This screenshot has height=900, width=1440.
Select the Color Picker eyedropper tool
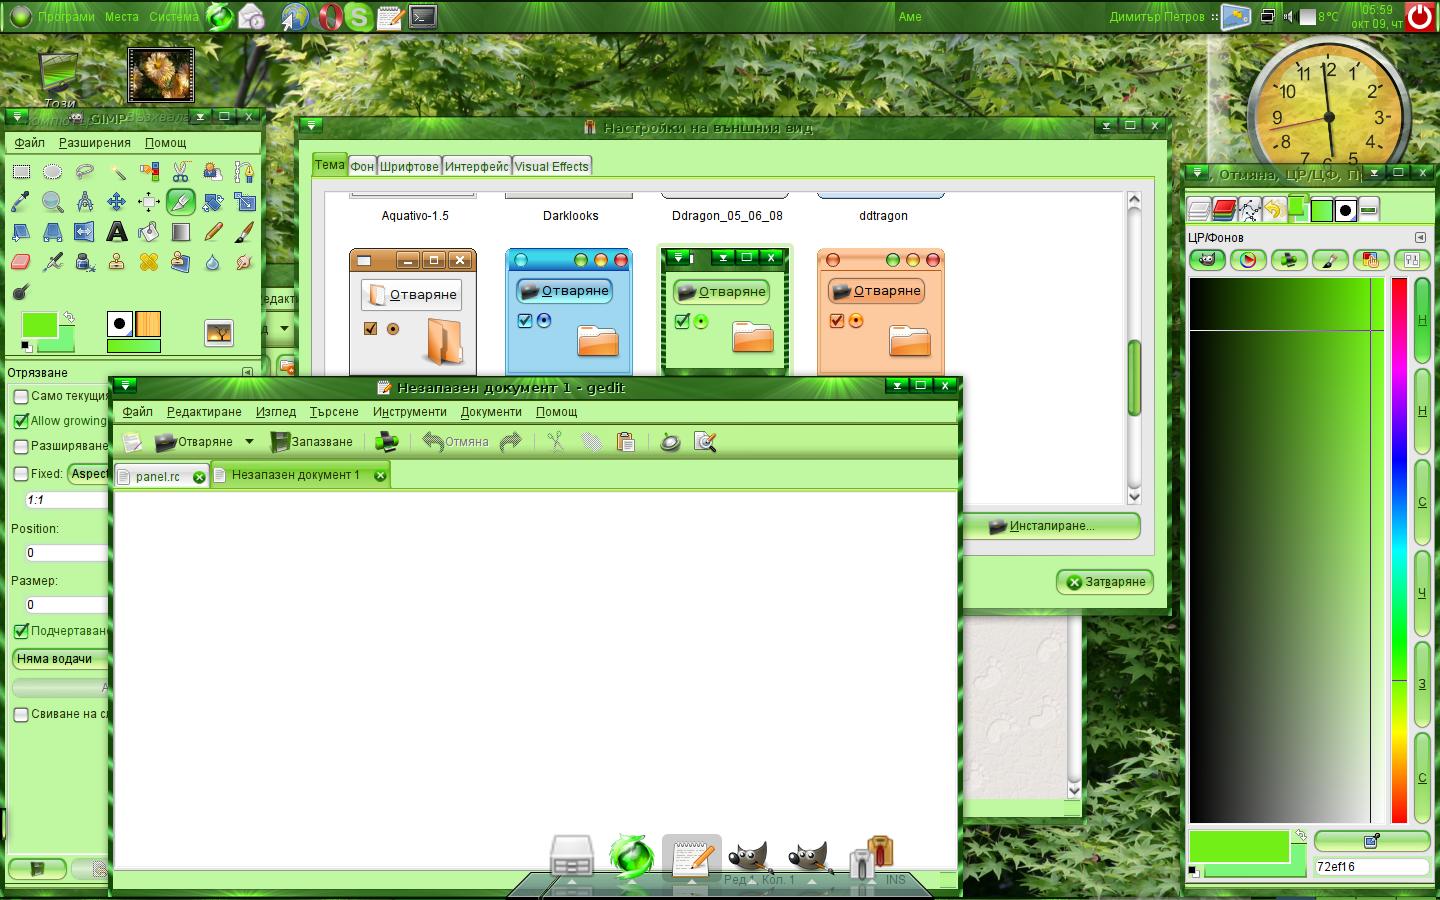click(x=21, y=202)
